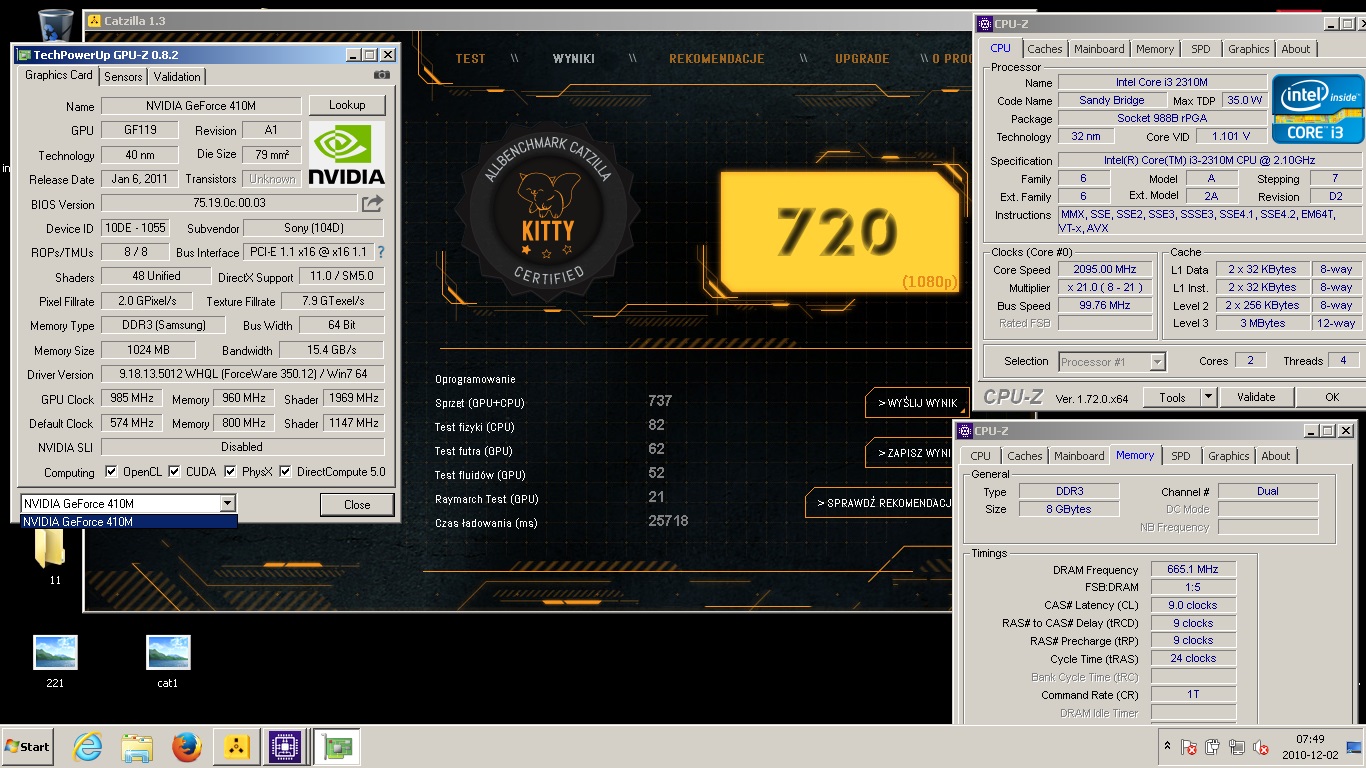Image resolution: width=1366 pixels, height=768 pixels.
Task: Open the Processor #1 selection combo box
Action: (1111, 361)
